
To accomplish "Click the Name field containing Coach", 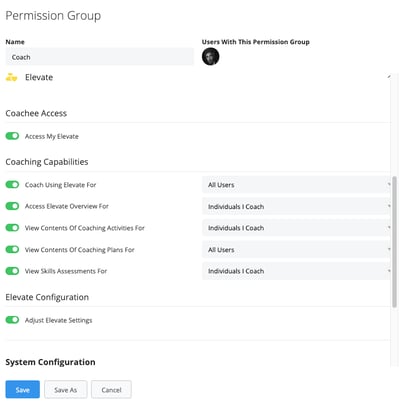I will tap(99, 57).
